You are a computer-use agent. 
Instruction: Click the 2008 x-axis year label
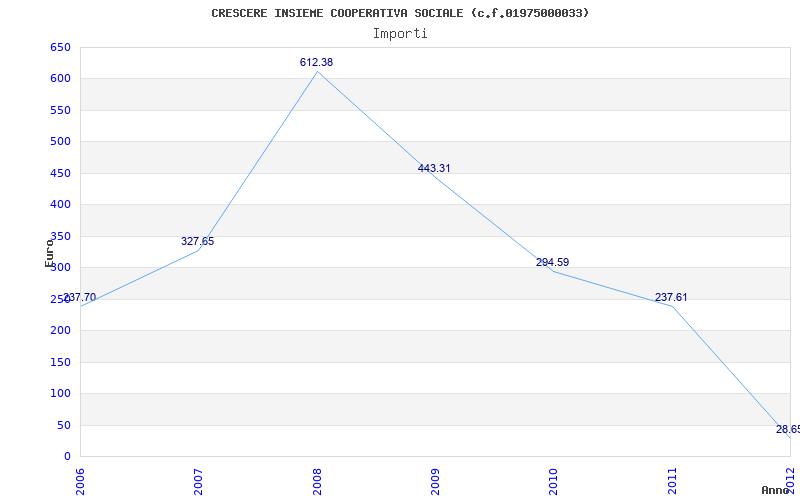click(317, 481)
